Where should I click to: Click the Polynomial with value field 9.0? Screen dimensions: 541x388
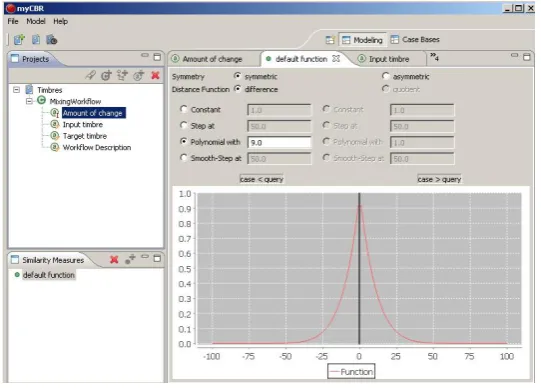279,142
